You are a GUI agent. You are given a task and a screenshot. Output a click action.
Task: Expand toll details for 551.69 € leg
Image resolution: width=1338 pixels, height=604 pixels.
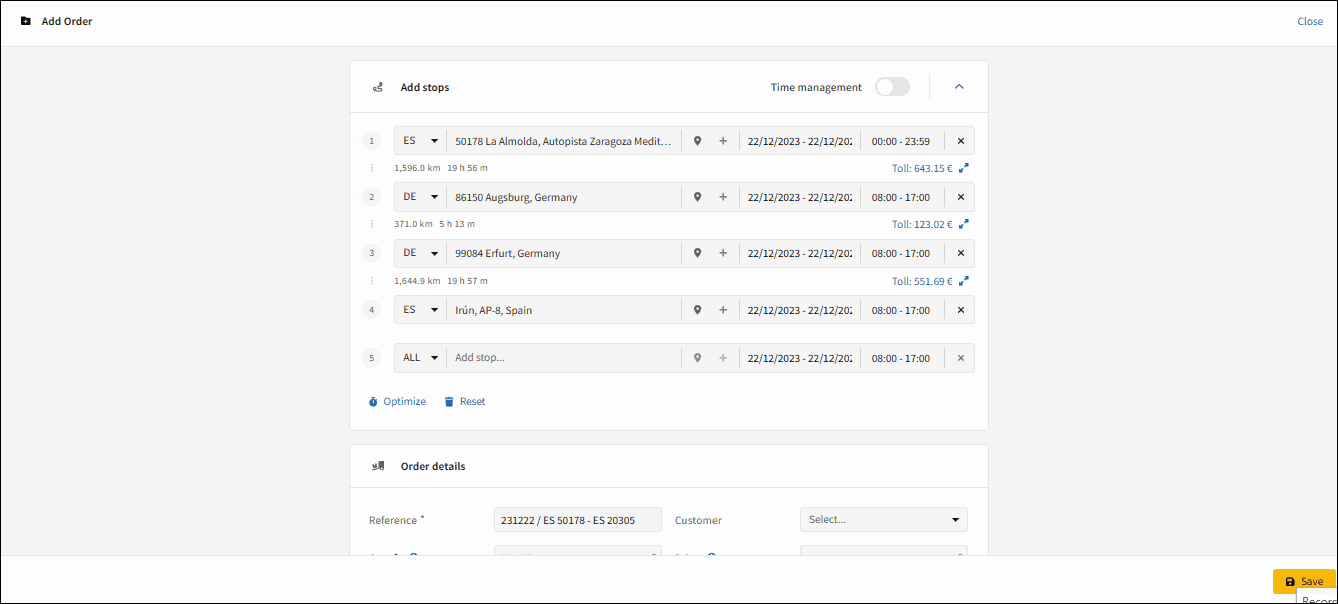tap(964, 281)
